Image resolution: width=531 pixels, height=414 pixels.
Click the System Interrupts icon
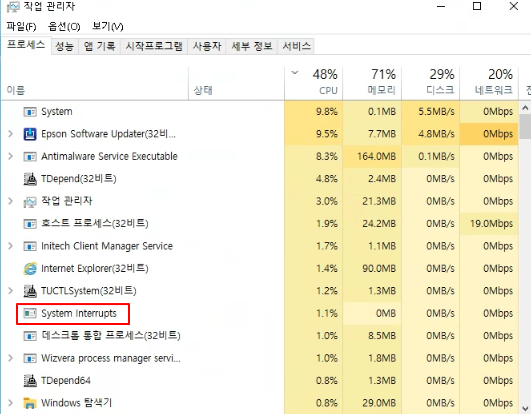click(x=30, y=313)
